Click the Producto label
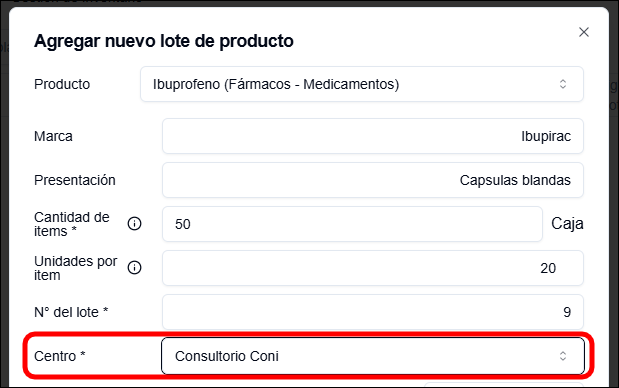Viewport: 619px width, 388px height. [x=62, y=84]
